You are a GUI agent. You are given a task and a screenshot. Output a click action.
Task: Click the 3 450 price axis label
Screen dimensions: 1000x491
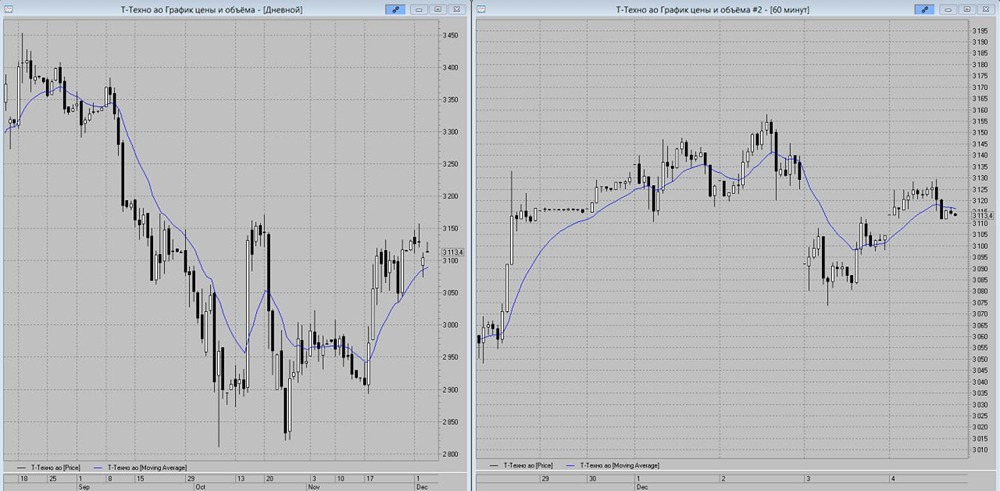tap(451, 36)
